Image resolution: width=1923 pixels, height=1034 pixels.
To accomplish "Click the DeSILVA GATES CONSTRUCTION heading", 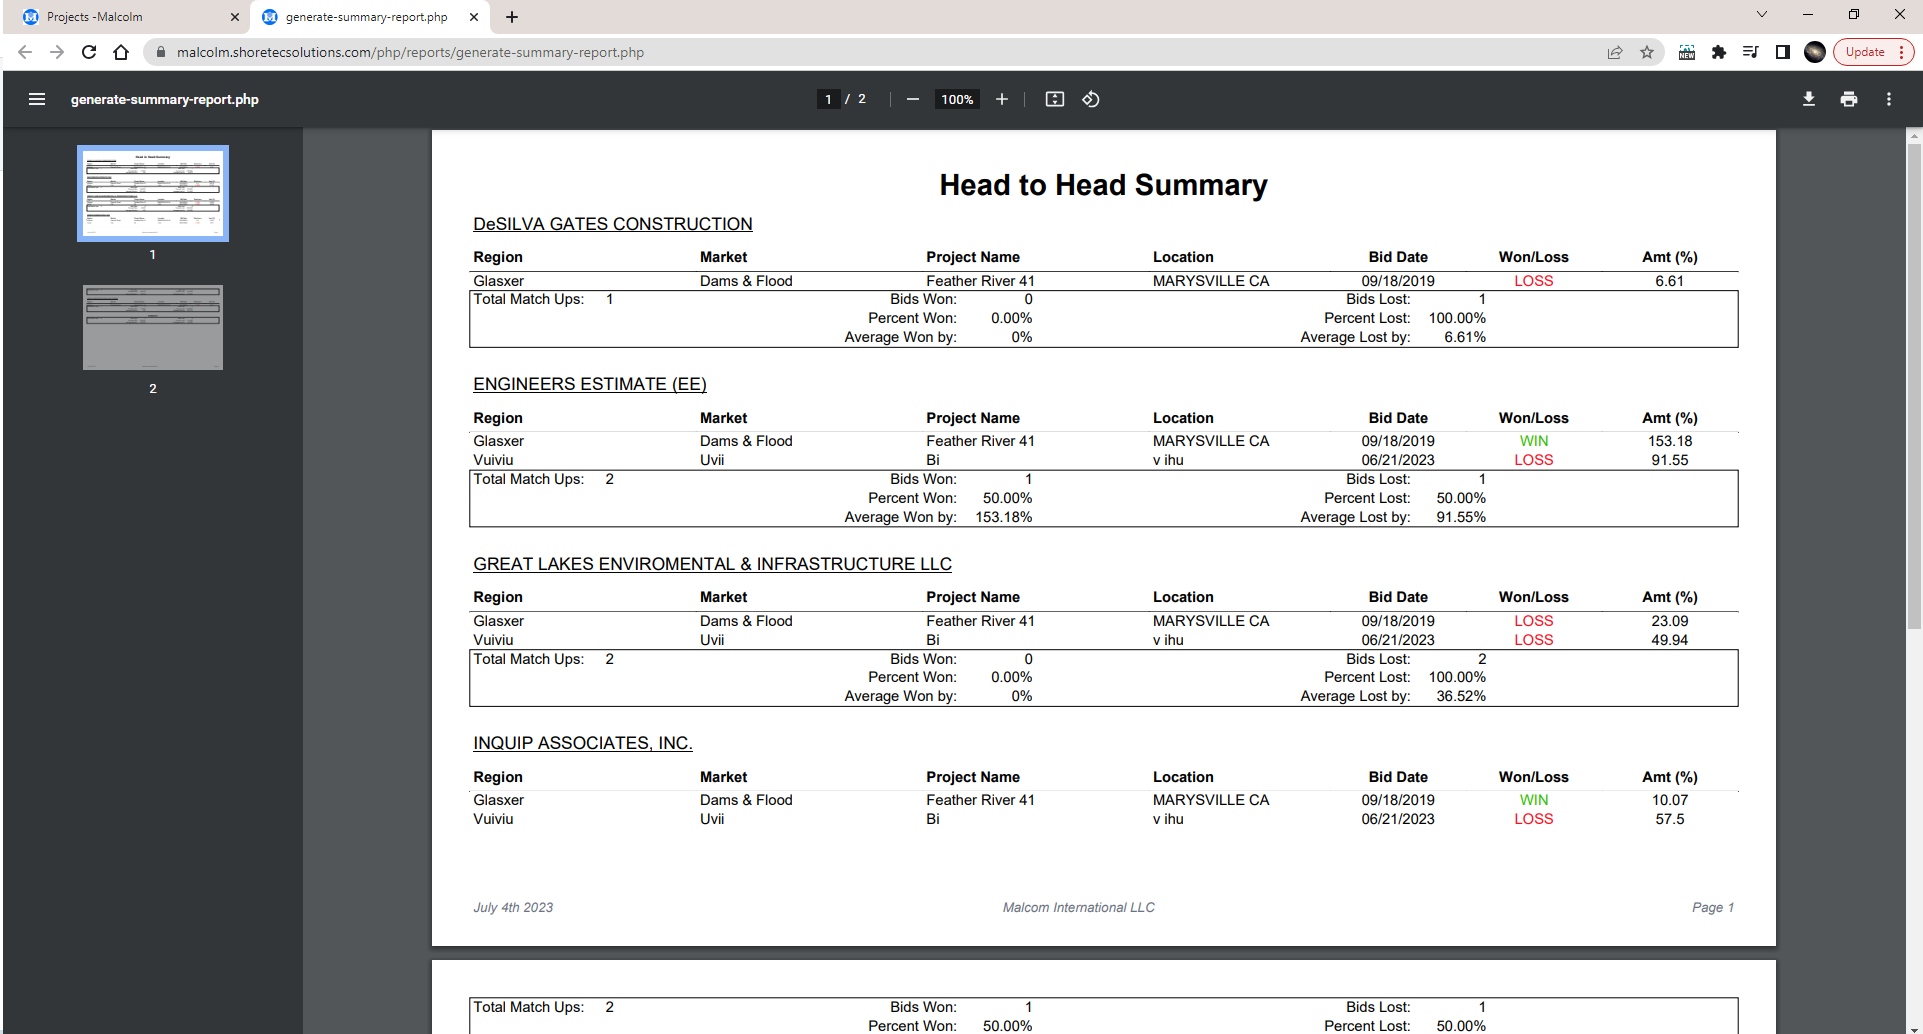I will pos(612,224).
